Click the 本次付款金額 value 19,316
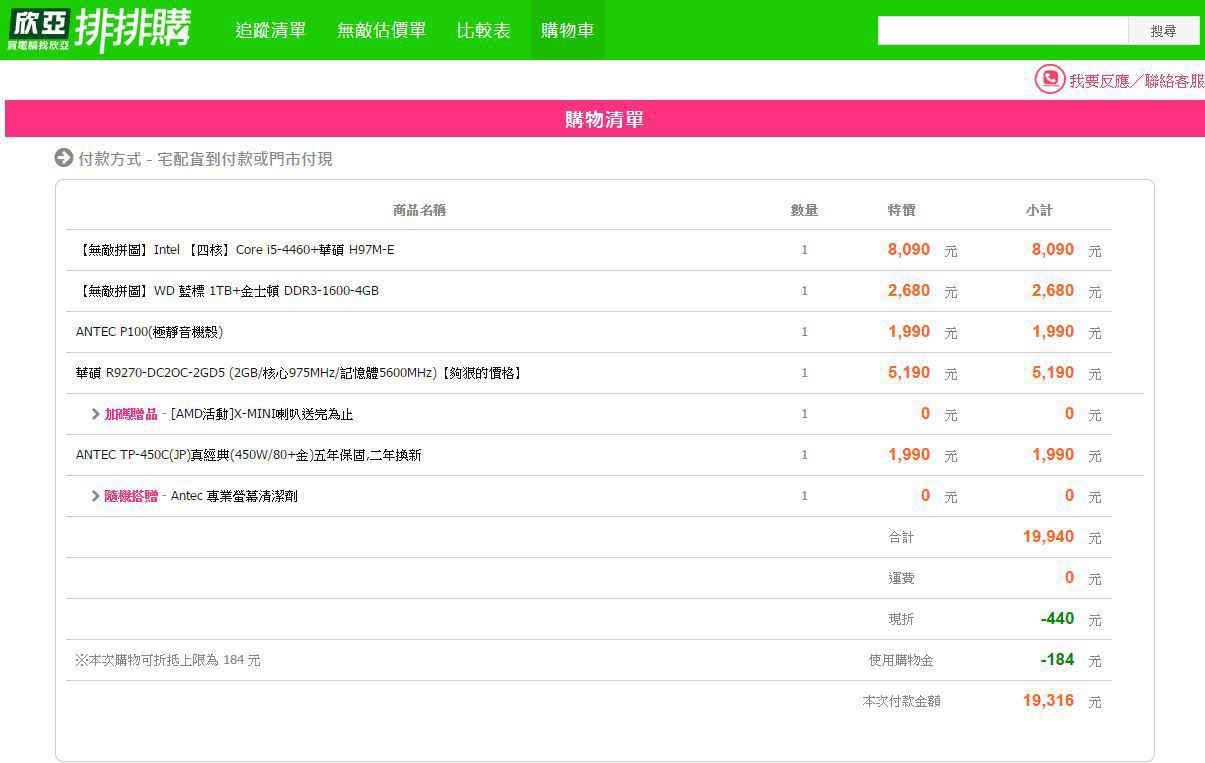1205x763 pixels. pyautogui.click(x=1048, y=701)
